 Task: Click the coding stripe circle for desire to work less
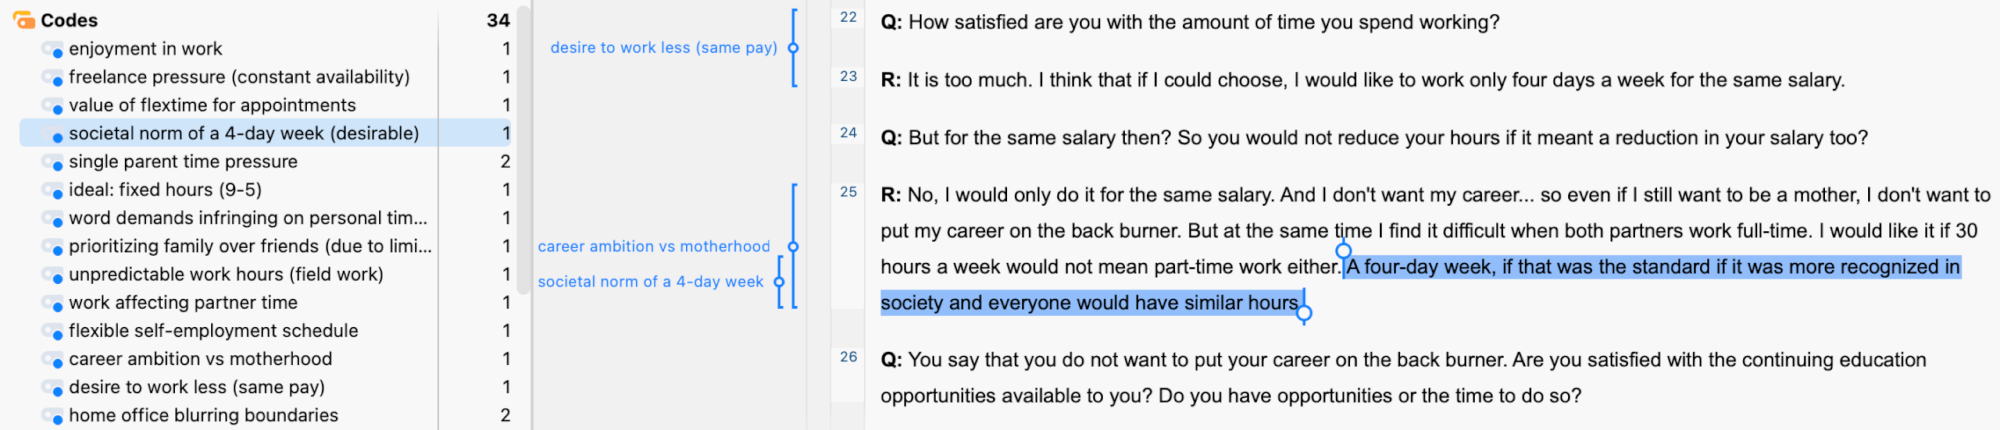coord(793,48)
